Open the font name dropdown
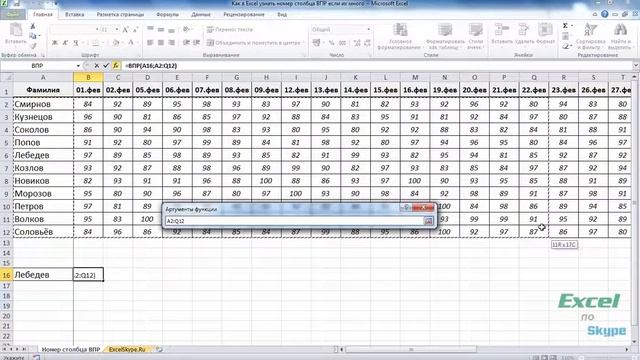The height and width of the screenshot is (360, 640). [97, 30]
